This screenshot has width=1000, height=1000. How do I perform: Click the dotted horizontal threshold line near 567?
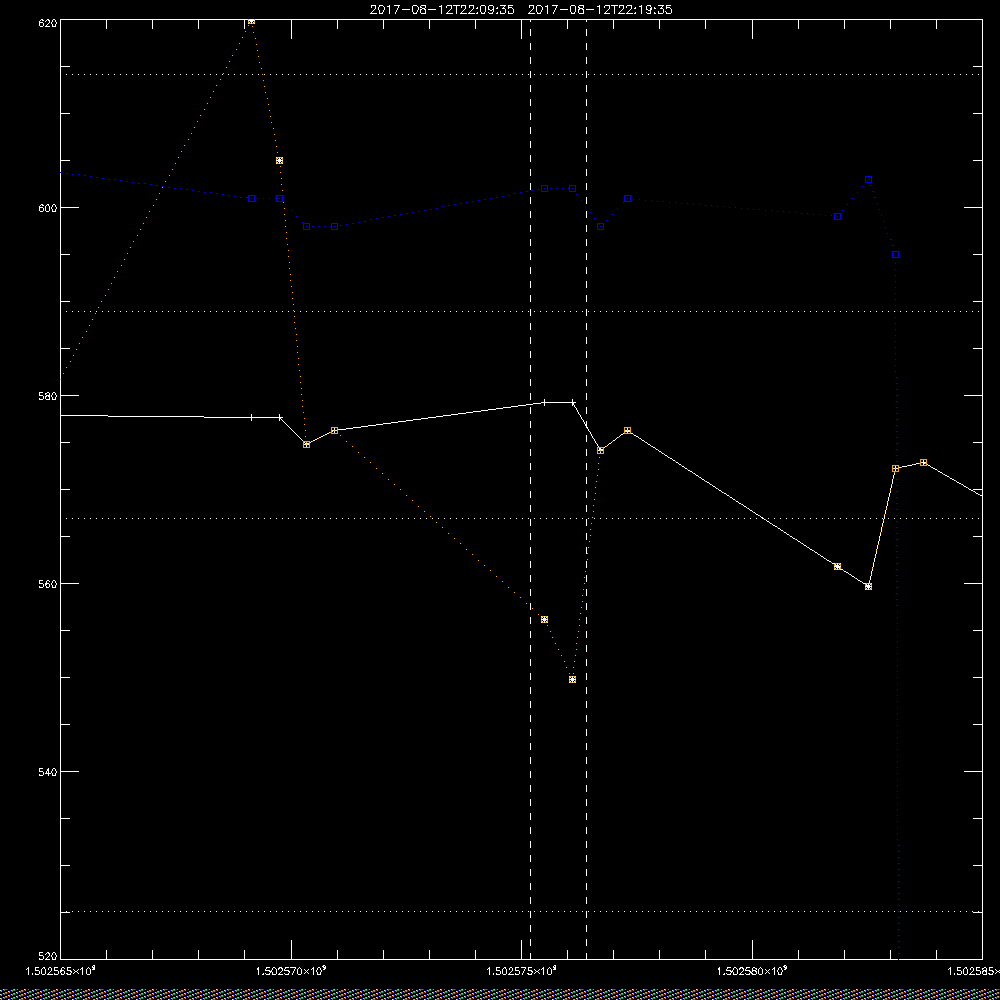(521, 518)
